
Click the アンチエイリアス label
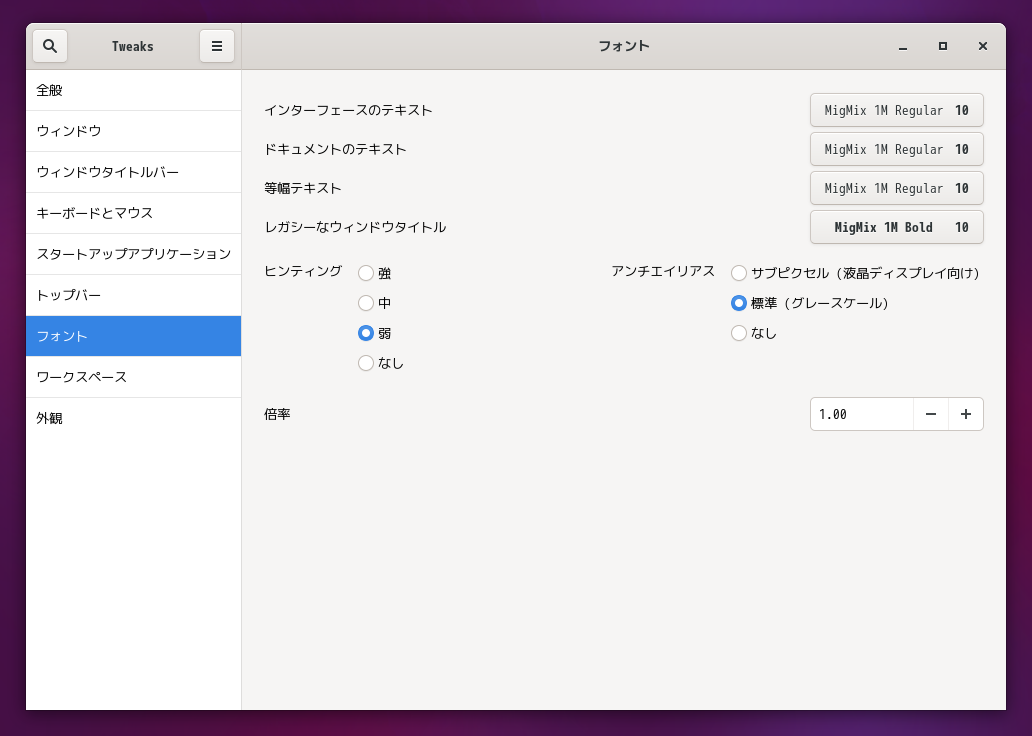tap(663, 271)
